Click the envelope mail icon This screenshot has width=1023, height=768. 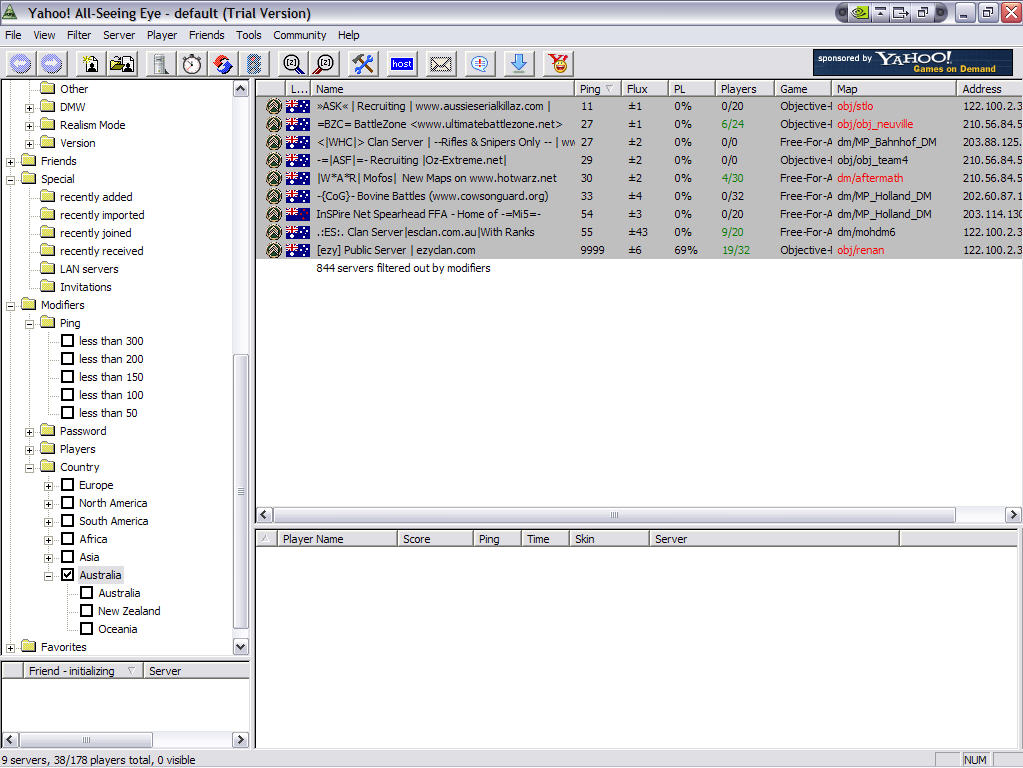point(441,63)
